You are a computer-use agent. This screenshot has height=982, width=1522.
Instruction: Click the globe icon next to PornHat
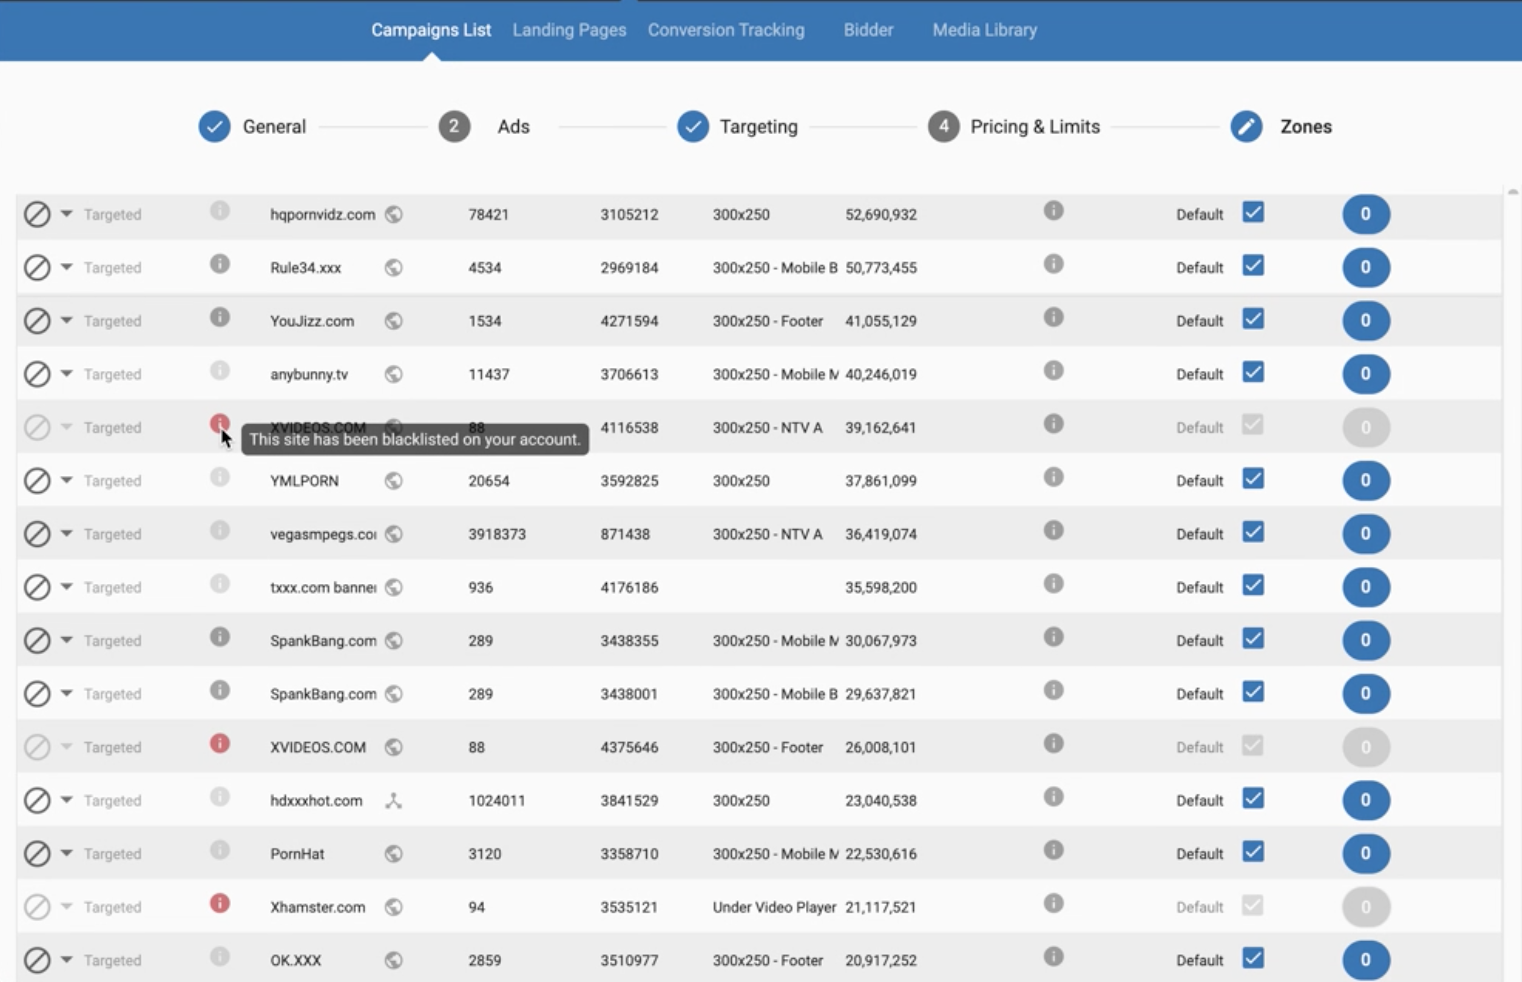pyautogui.click(x=394, y=854)
